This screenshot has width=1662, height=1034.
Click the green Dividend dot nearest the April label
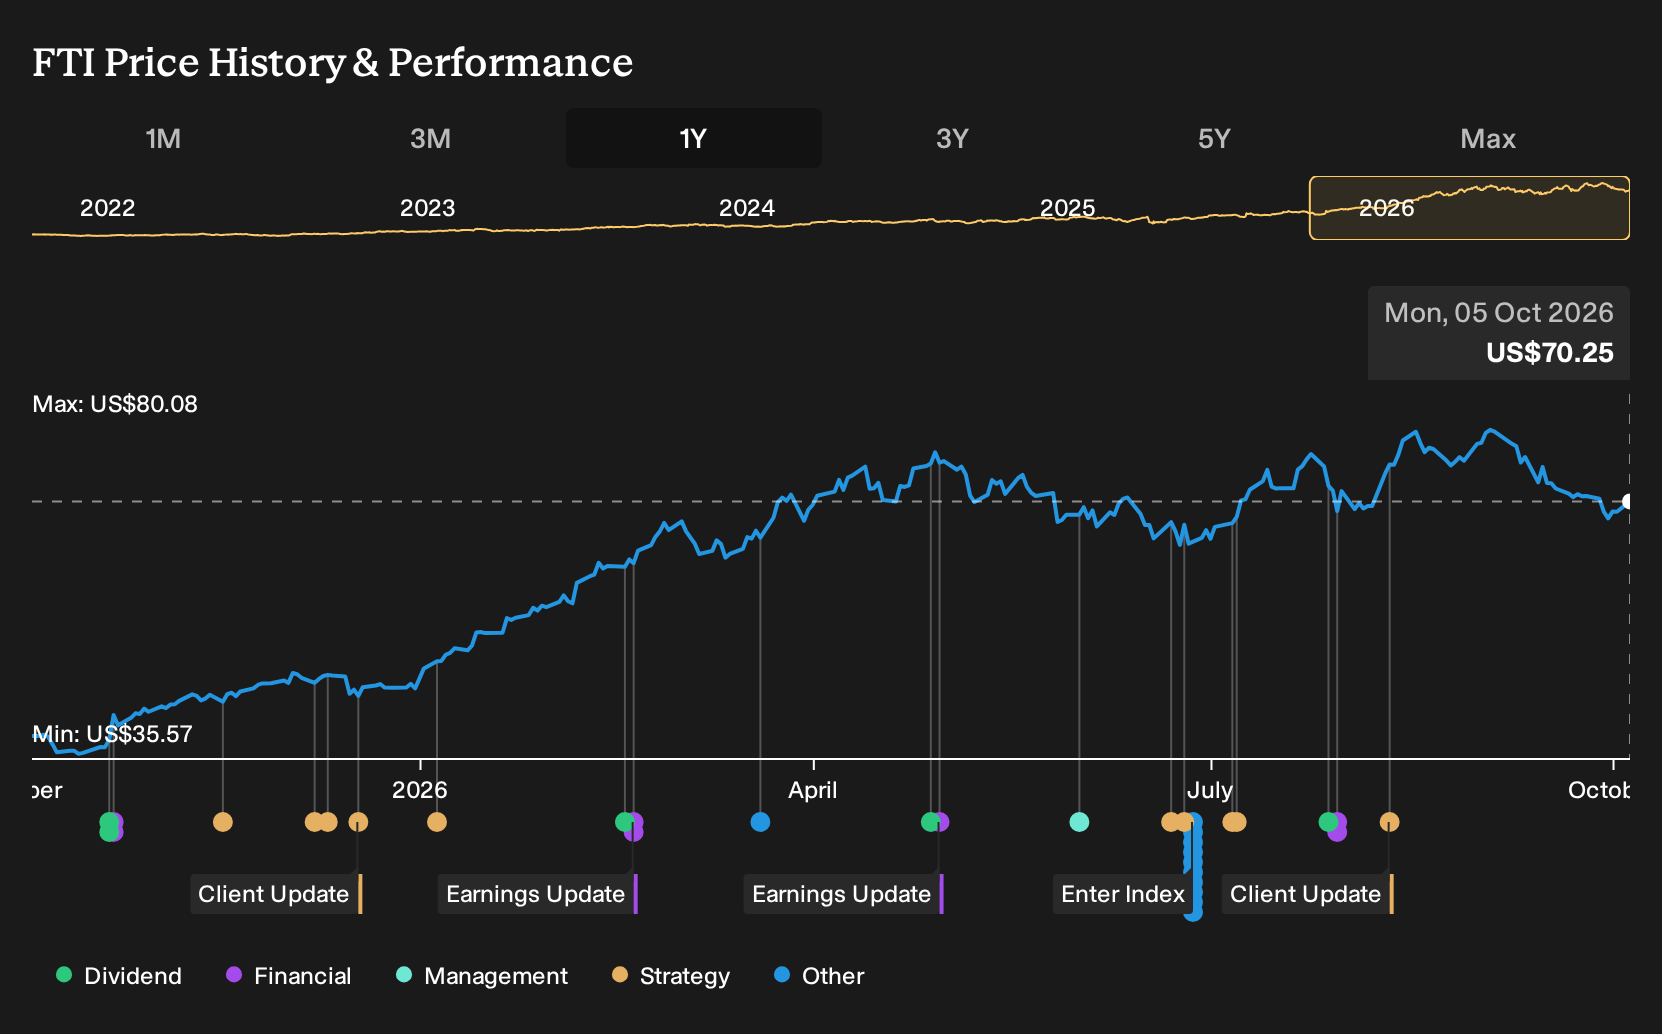(930, 822)
